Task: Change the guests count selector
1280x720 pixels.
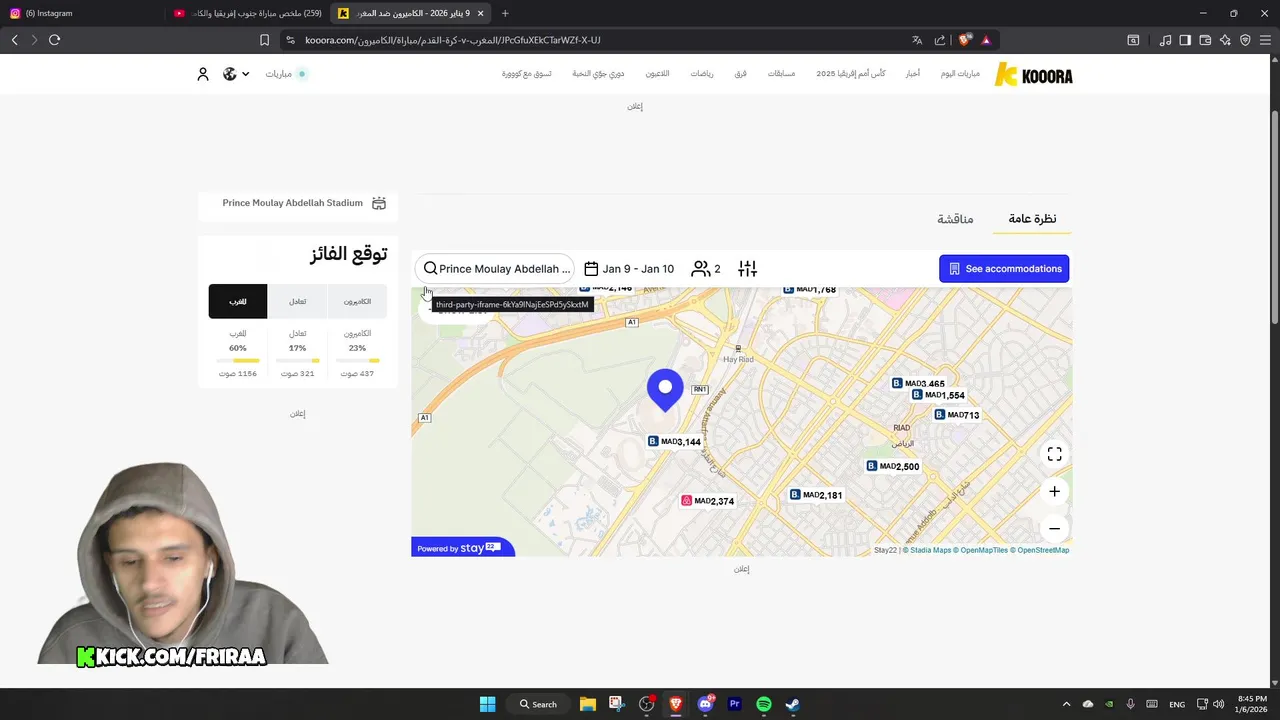Action: click(706, 269)
